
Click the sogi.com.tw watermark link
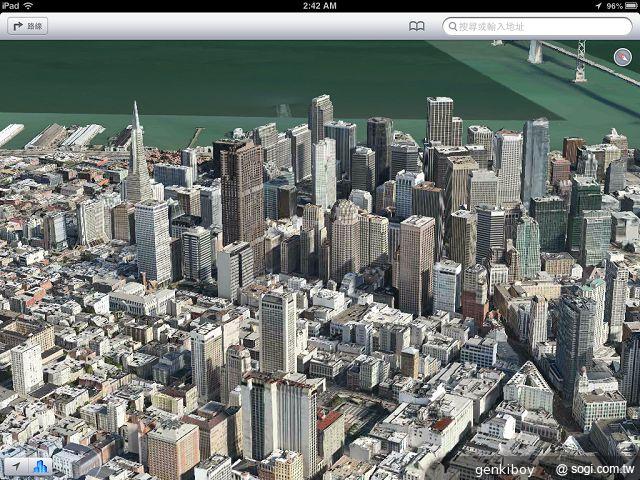coord(595,468)
